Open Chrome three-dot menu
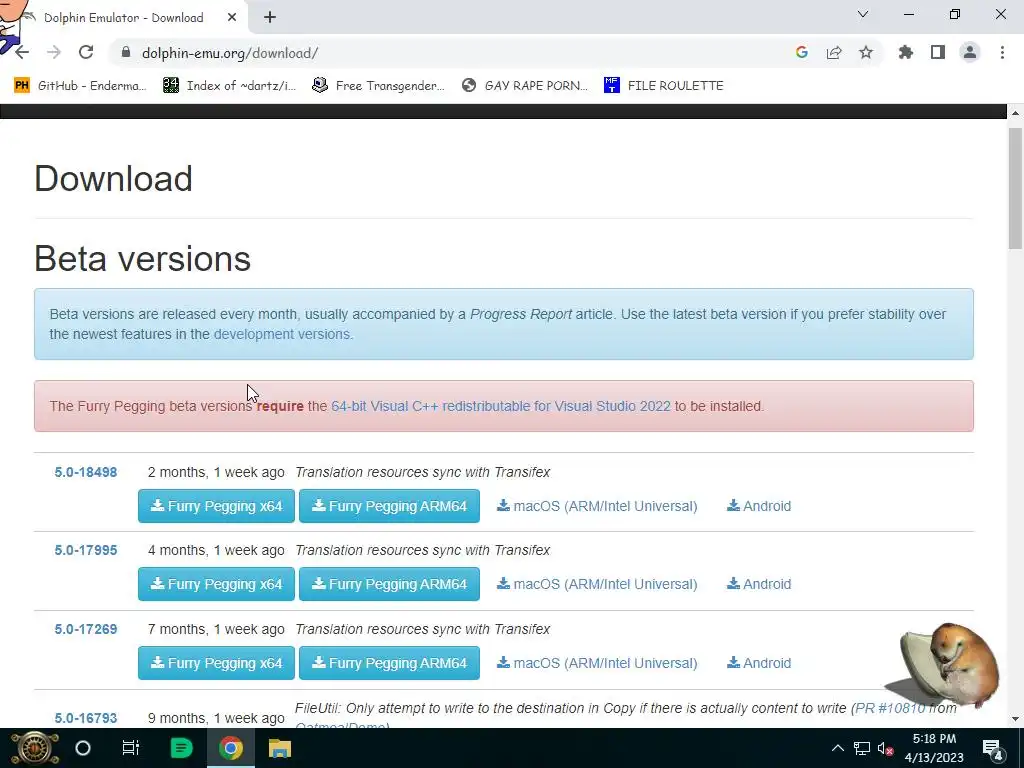Image resolution: width=1024 pixels, height=768 pixels. click(1002, 53)
